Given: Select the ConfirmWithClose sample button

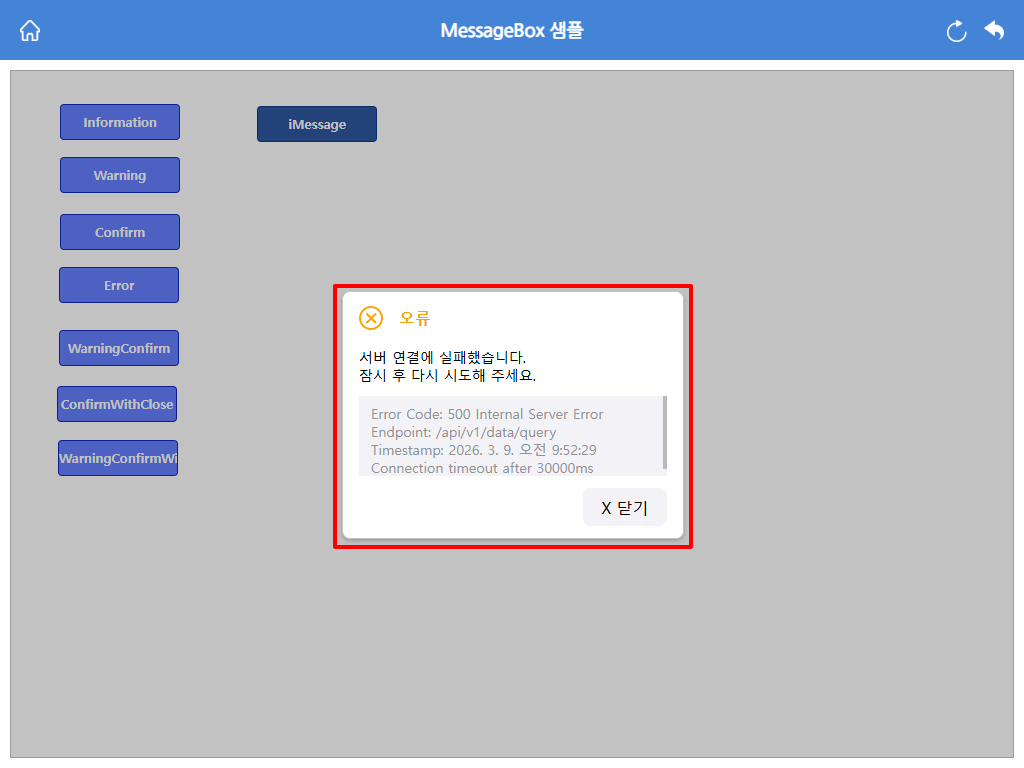Looking at the screenshot, I should 117,404.
